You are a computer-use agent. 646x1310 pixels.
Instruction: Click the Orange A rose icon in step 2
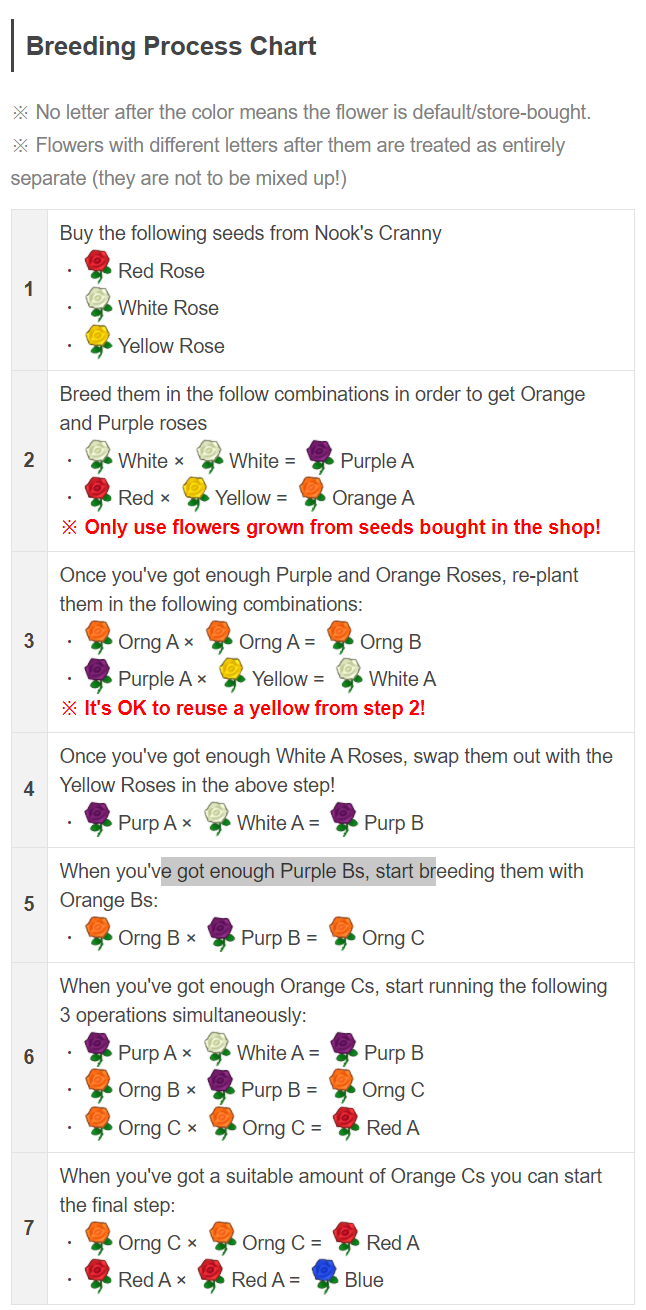pos(312,494)
